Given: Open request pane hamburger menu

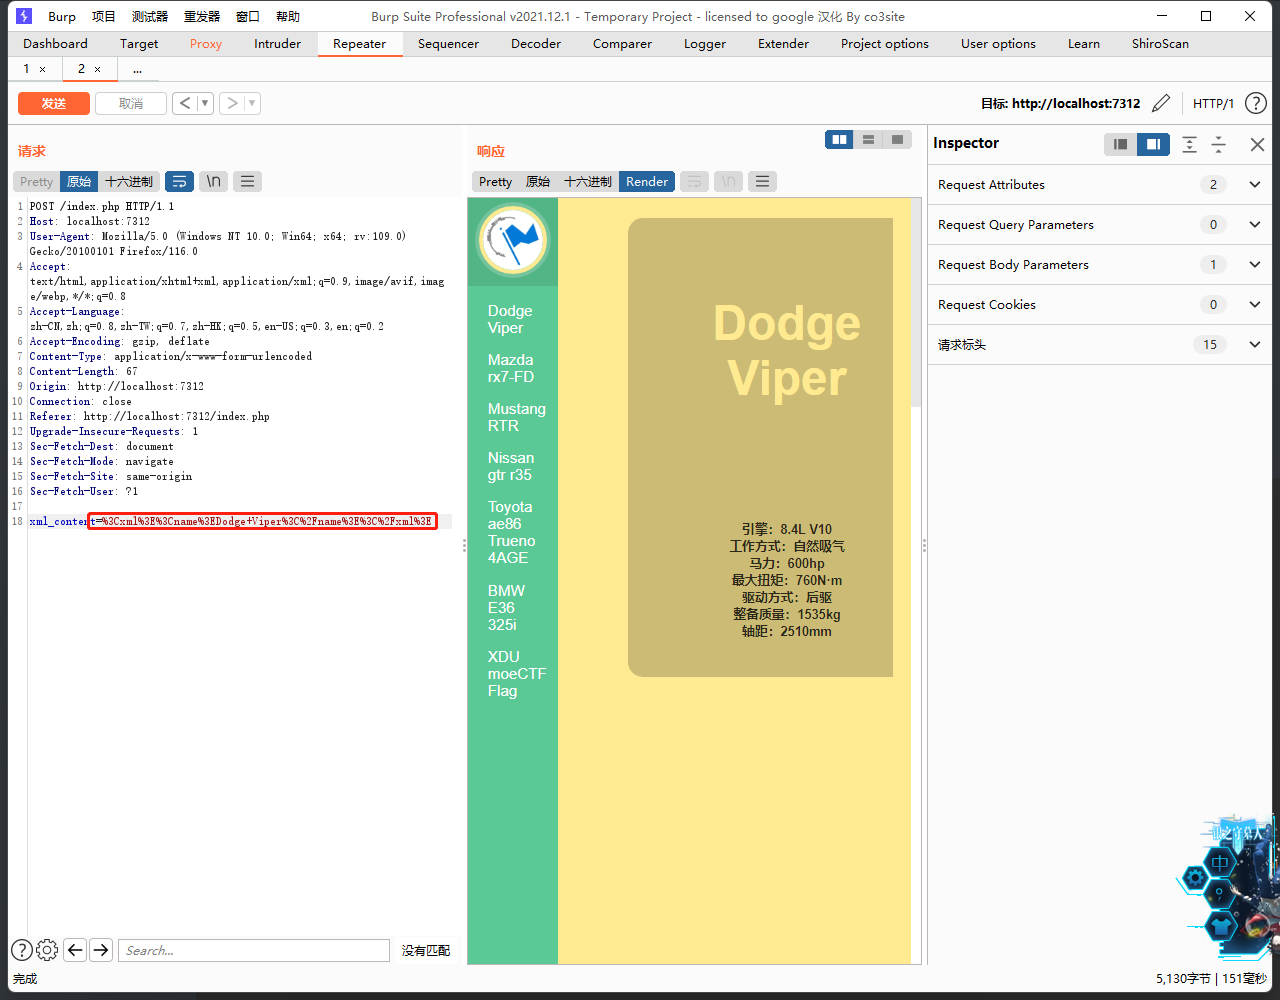Looking at the screenshot, I should (x=248, y=181).
